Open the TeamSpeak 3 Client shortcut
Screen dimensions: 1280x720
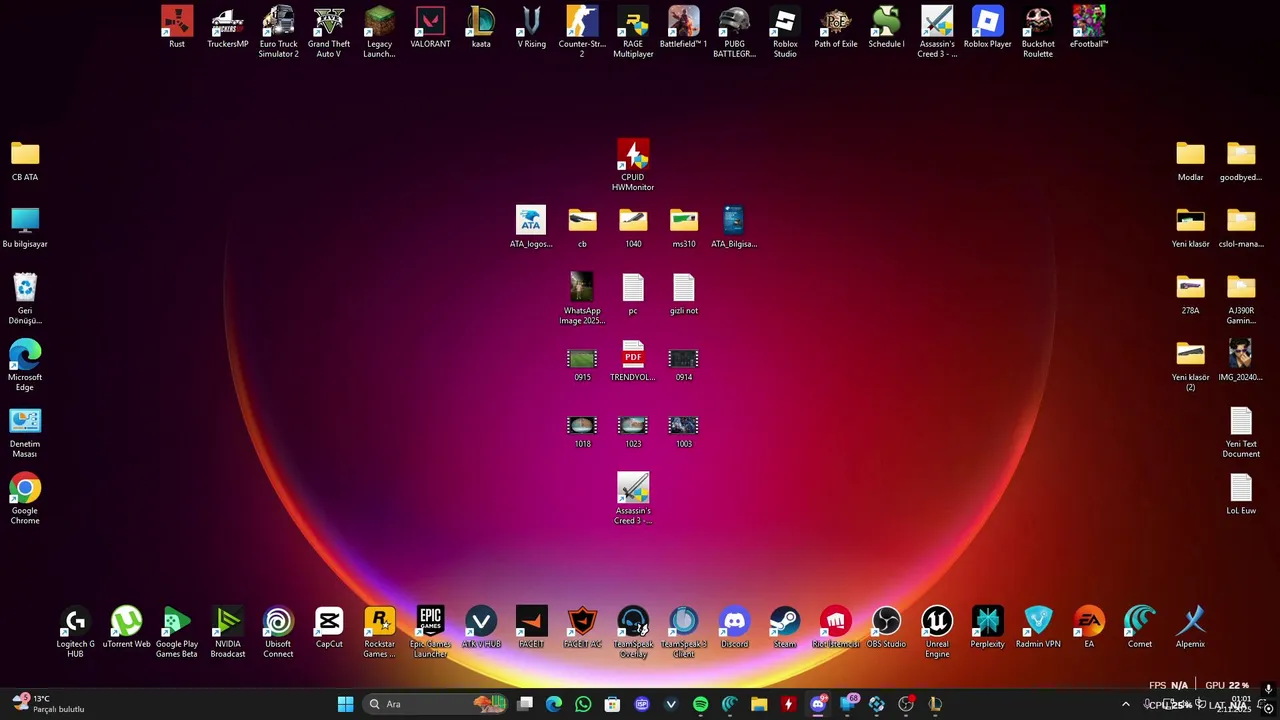(x=684, y=632)
